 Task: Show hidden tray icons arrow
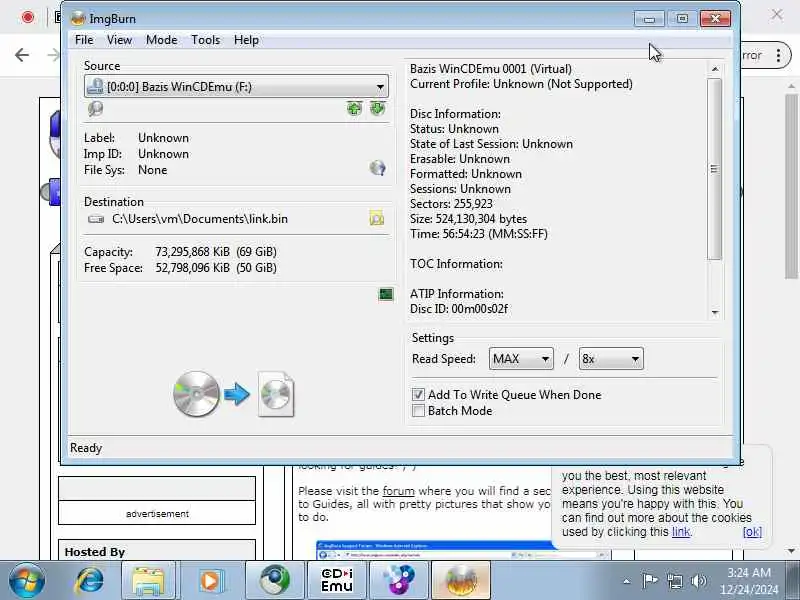click(627, 581)
